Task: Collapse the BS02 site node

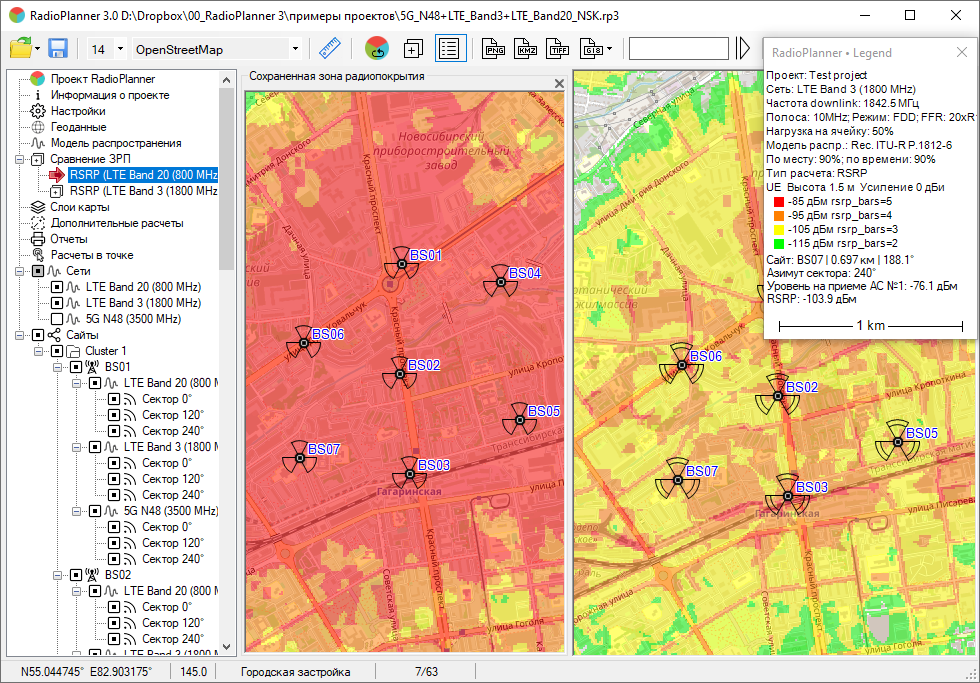Action: pos(58,575)
